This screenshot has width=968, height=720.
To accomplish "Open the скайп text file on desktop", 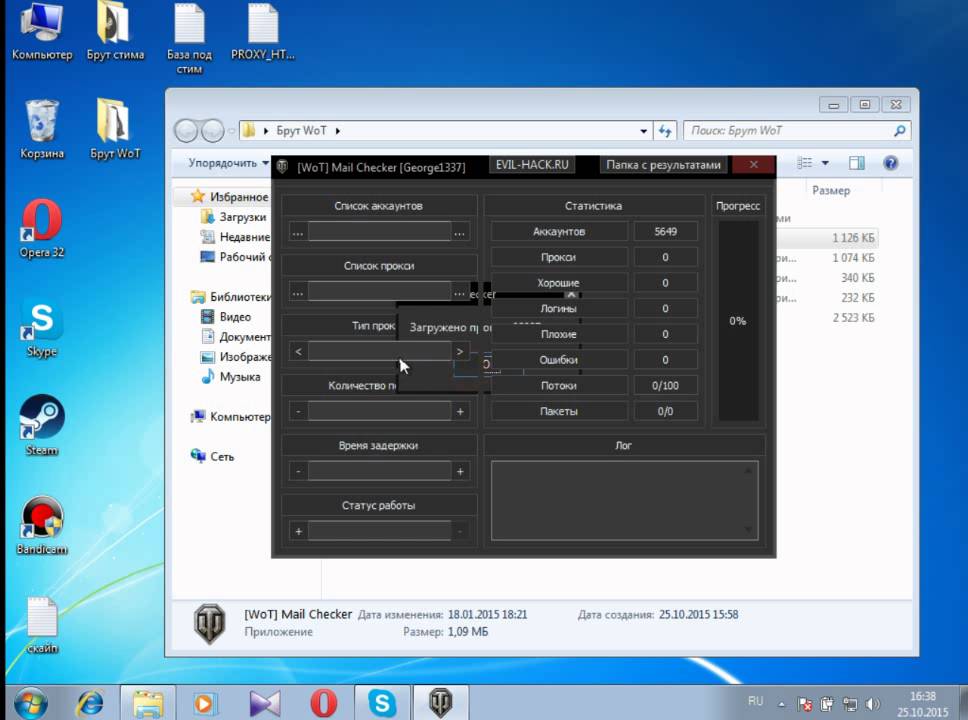I will click(x=41, y=625).
